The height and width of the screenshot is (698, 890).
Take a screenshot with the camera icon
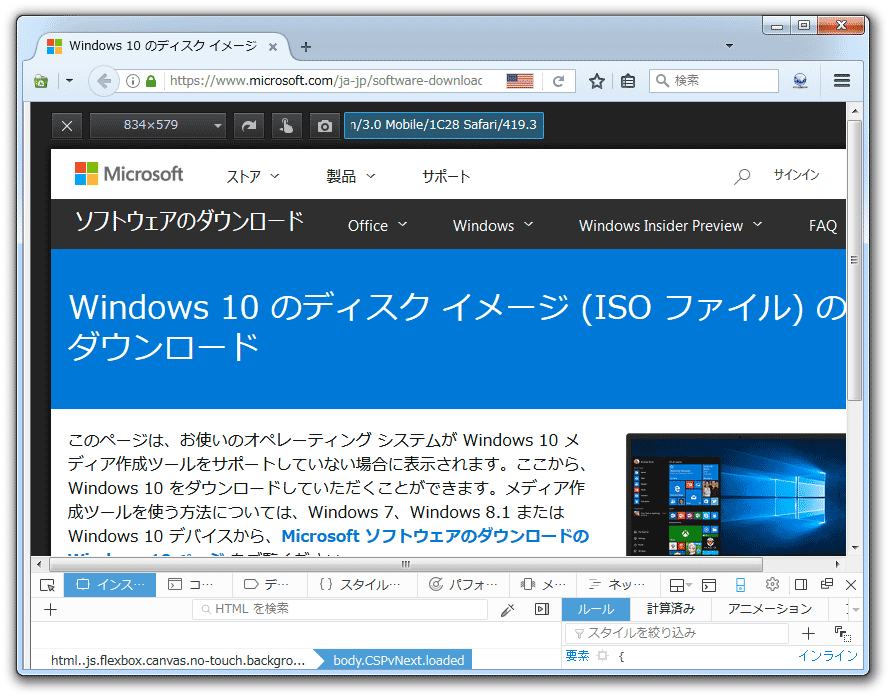(x=325, y=125)
